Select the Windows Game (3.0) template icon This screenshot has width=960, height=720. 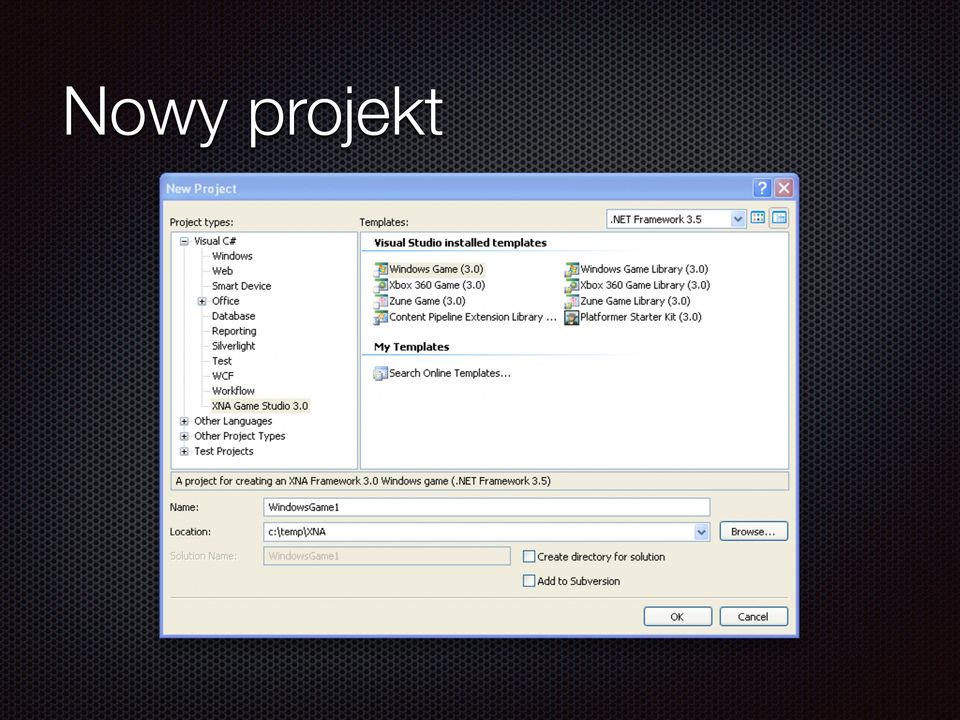click(x=380, y=269)
